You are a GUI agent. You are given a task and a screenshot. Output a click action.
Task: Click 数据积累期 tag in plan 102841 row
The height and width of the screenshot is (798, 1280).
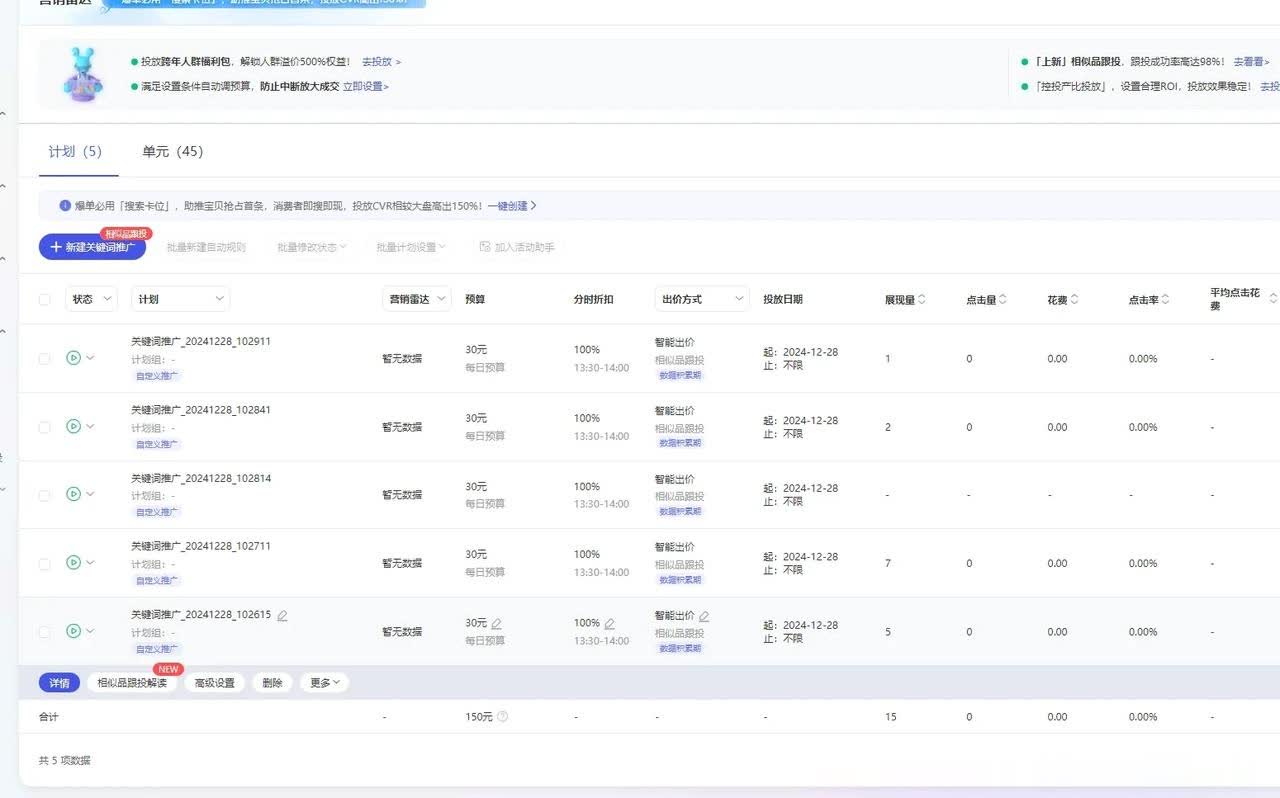click(680, 443)
